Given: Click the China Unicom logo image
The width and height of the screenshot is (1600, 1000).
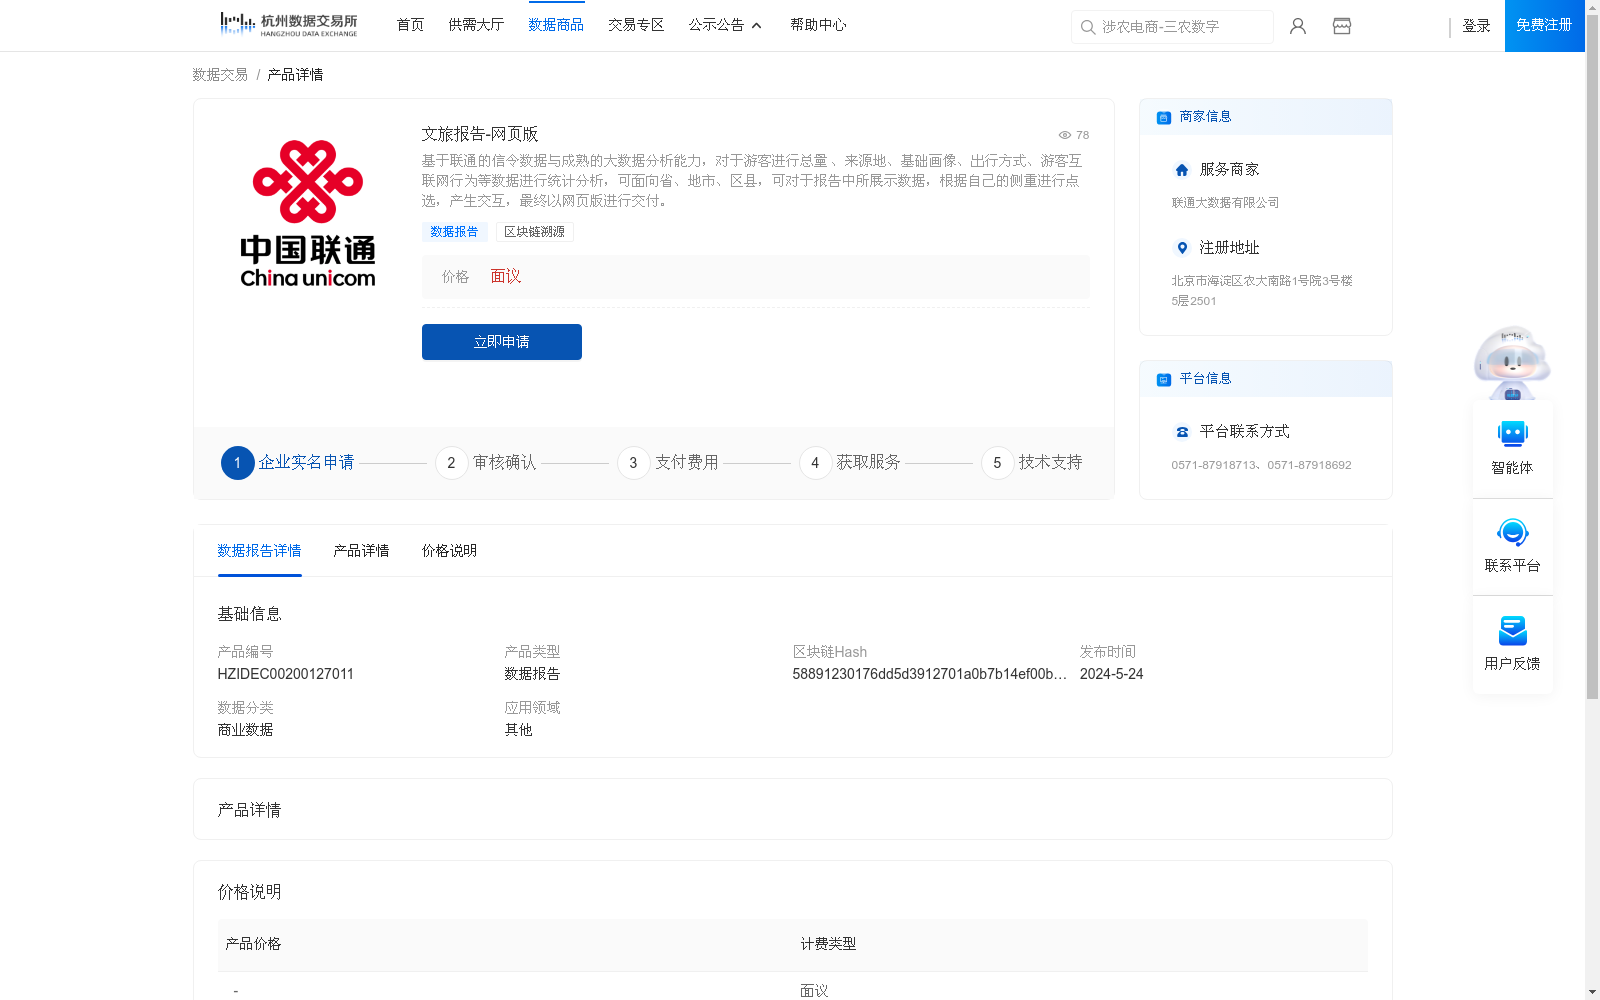Looking at the screenshot, I should click(x=308, y=213).
